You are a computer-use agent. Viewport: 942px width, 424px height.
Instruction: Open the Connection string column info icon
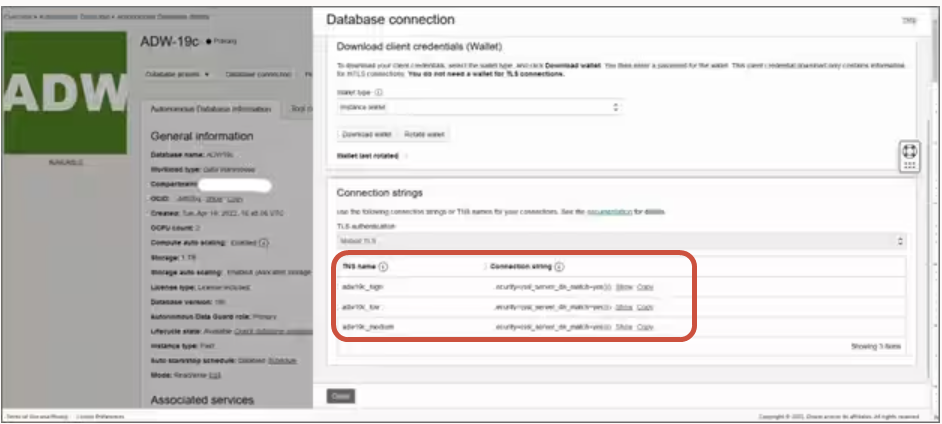(x=559, y=267)
